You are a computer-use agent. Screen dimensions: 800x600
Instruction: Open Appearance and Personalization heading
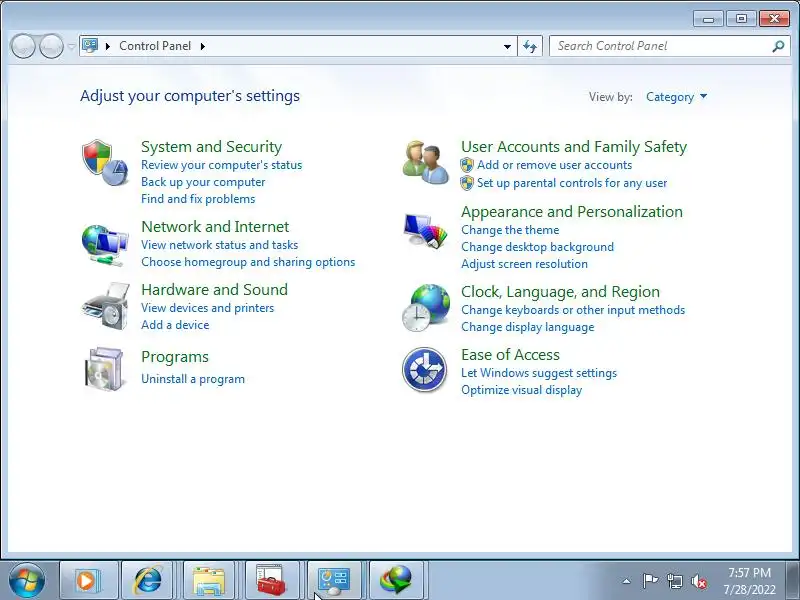click(571, 212)
